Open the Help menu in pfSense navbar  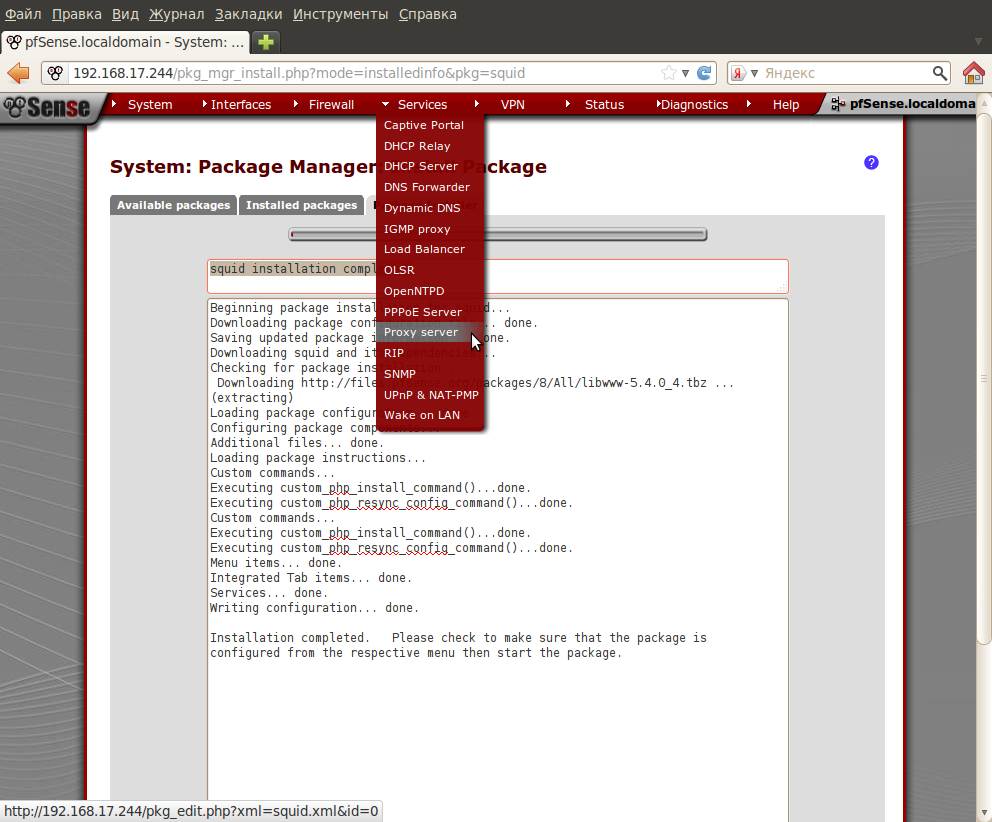click(786, 104)
